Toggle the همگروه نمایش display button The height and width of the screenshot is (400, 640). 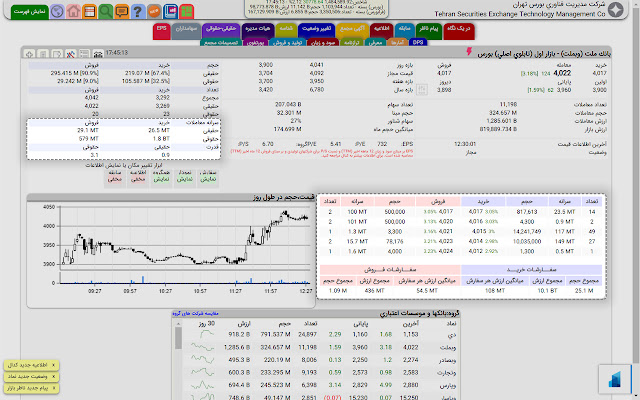point(161,178)
